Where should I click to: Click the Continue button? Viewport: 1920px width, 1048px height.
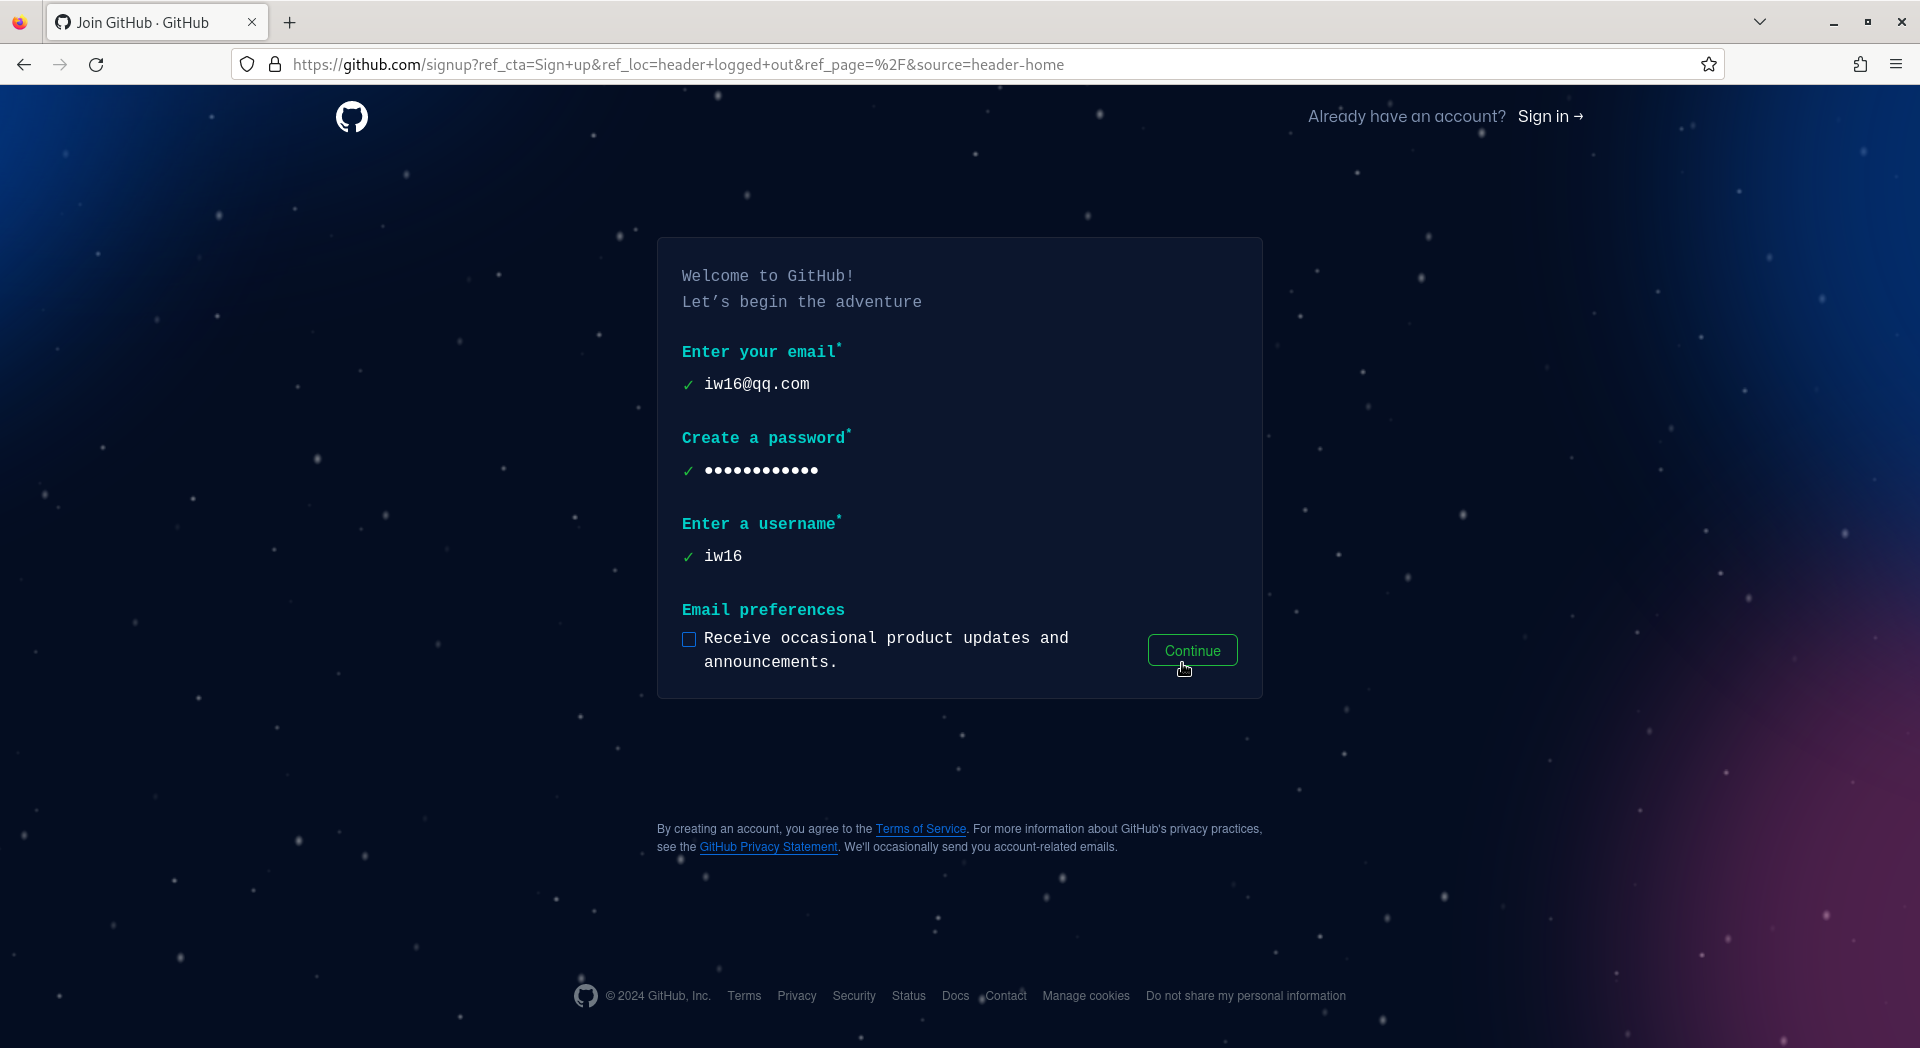click(x=1193, y=650)
